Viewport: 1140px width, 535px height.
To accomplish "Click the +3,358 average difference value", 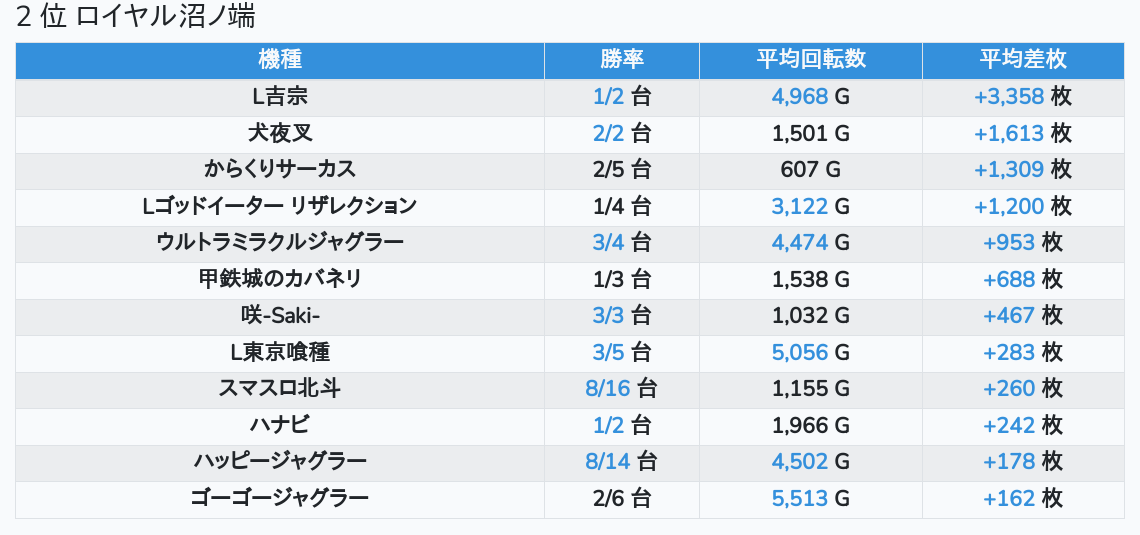I will pos(1009,97).
